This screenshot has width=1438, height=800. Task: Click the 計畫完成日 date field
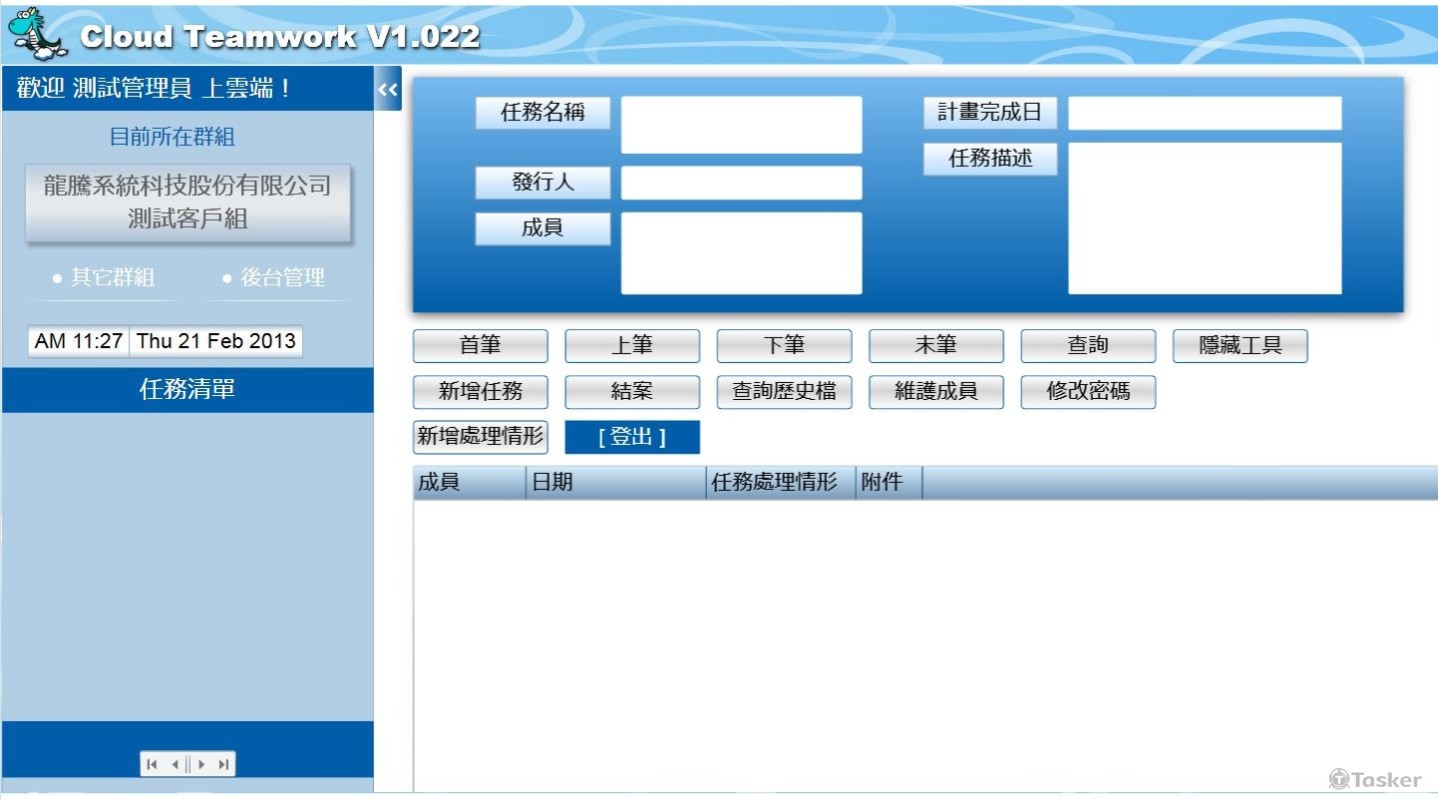(1204, 112)
